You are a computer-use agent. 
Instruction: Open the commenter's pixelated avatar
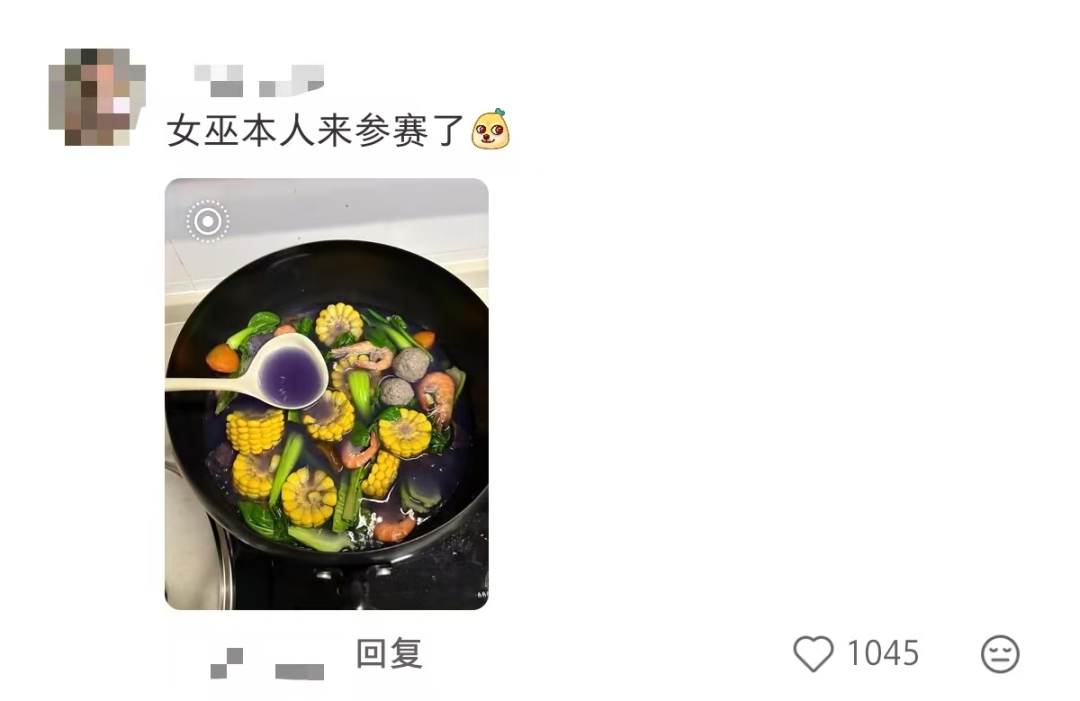point(97,96)
